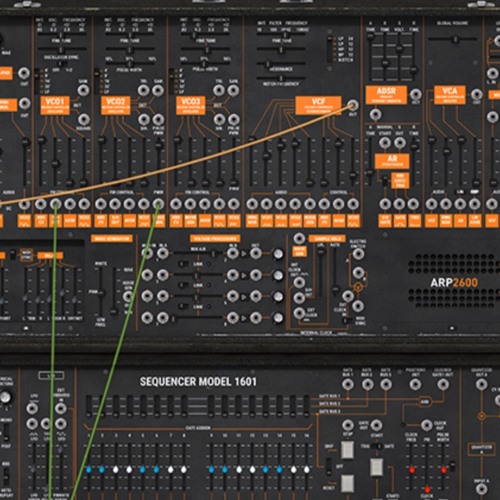Viewport: 500px width, 500px height.
Task: Change the VCO2 octave range selector
Action: [x=96, y=81]
